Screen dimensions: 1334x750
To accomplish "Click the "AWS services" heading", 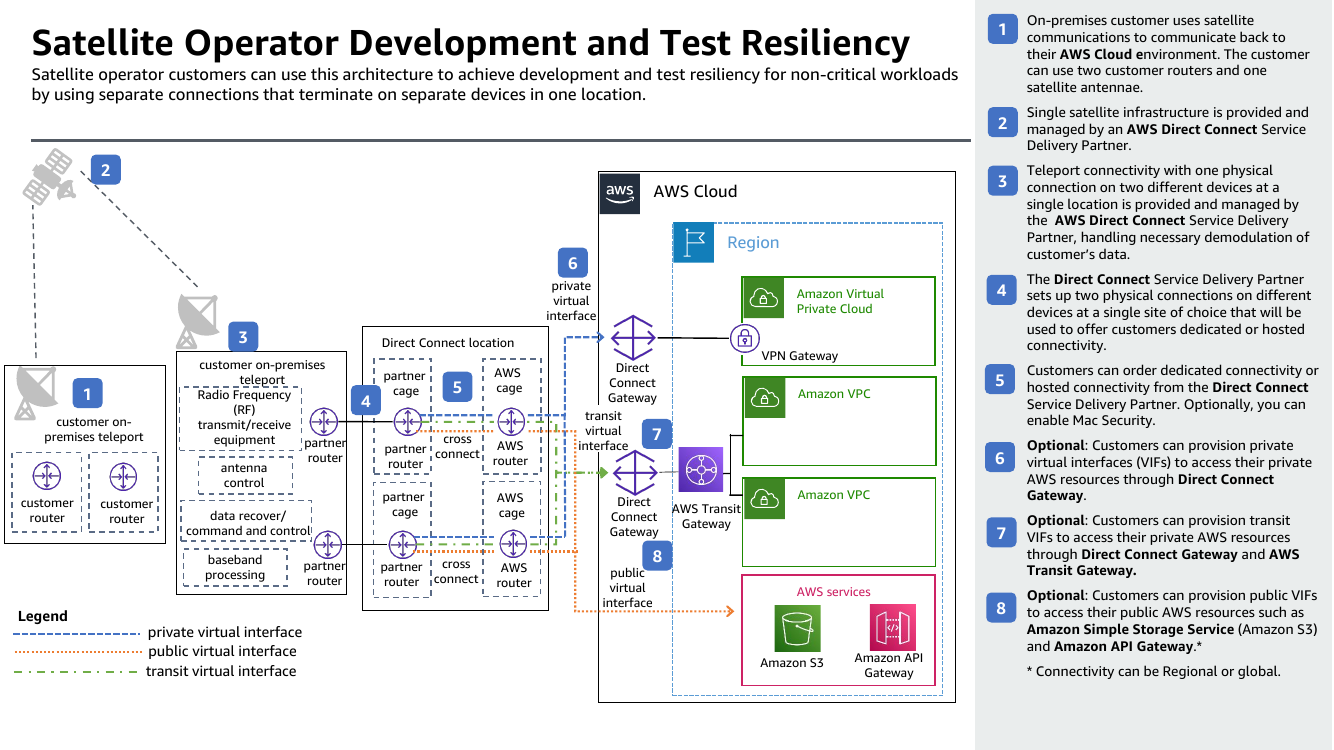I will tap(833, 592).
